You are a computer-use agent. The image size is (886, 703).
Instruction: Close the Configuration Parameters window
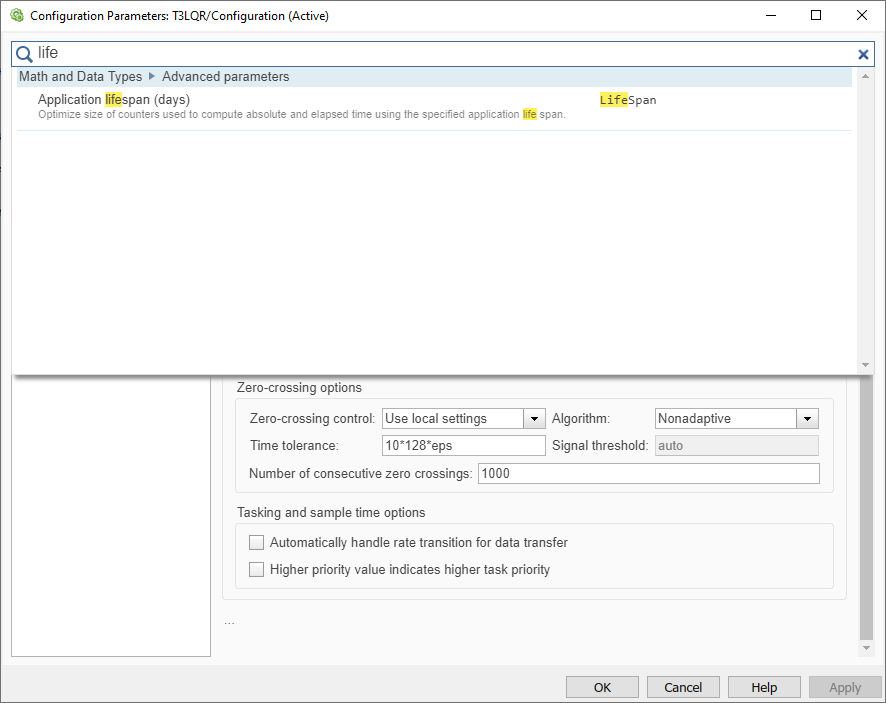coord(862,15)
